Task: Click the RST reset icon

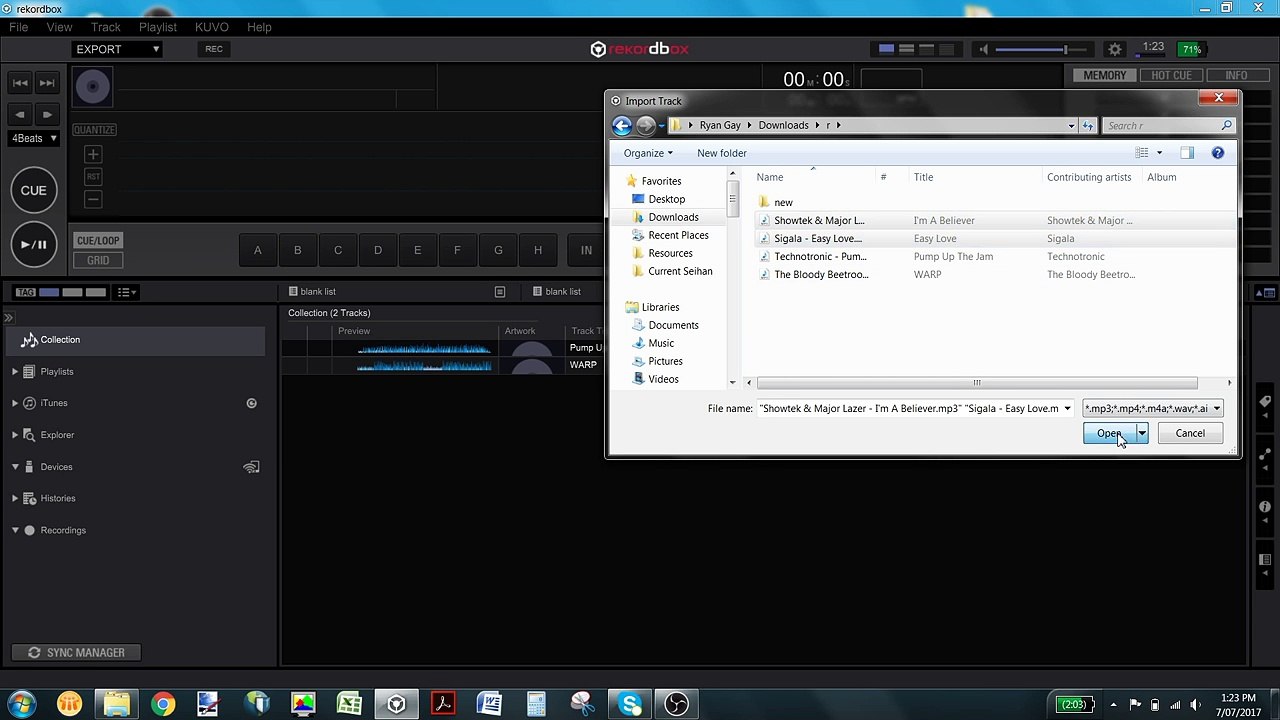Action: click(93, 176)
